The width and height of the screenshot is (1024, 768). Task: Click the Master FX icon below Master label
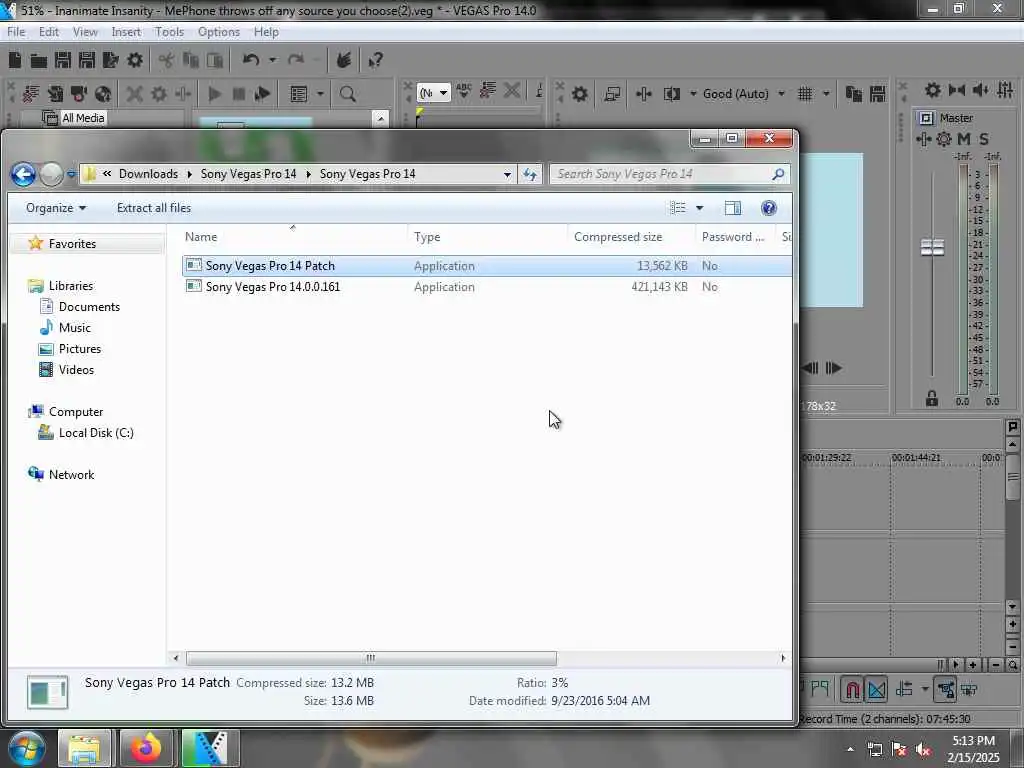[x=923, y=138]
